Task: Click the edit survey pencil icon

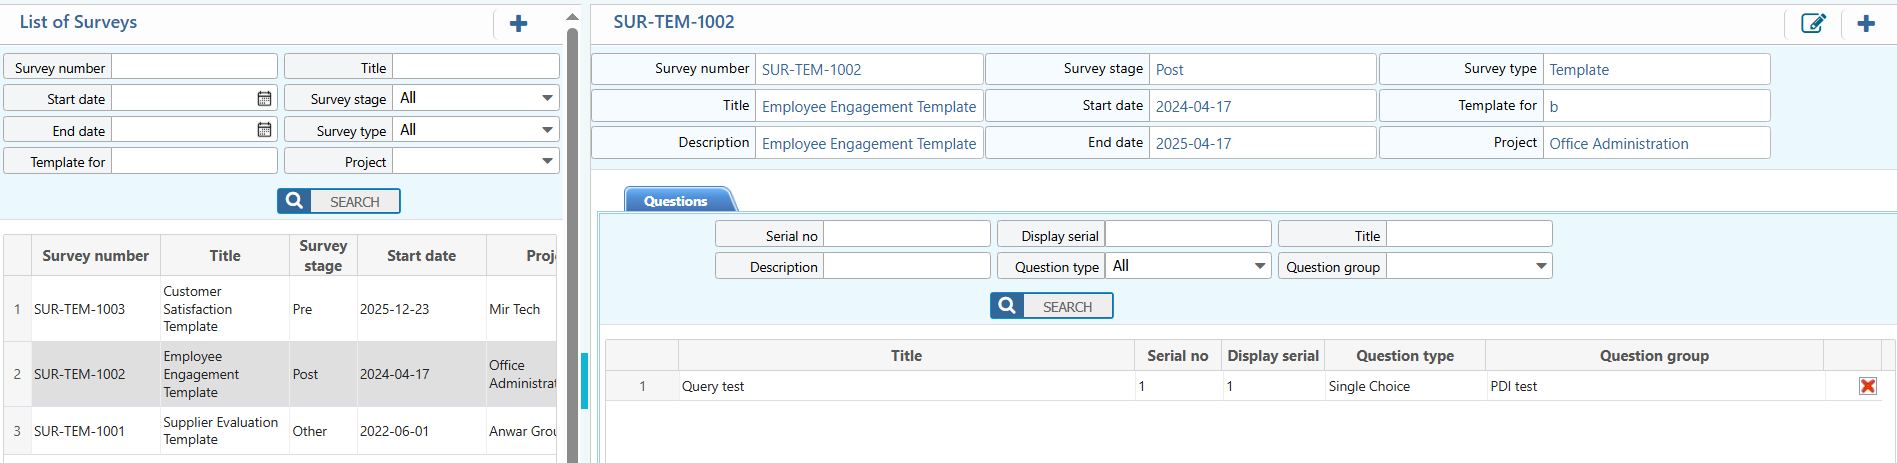Action: pos(1813,24)
